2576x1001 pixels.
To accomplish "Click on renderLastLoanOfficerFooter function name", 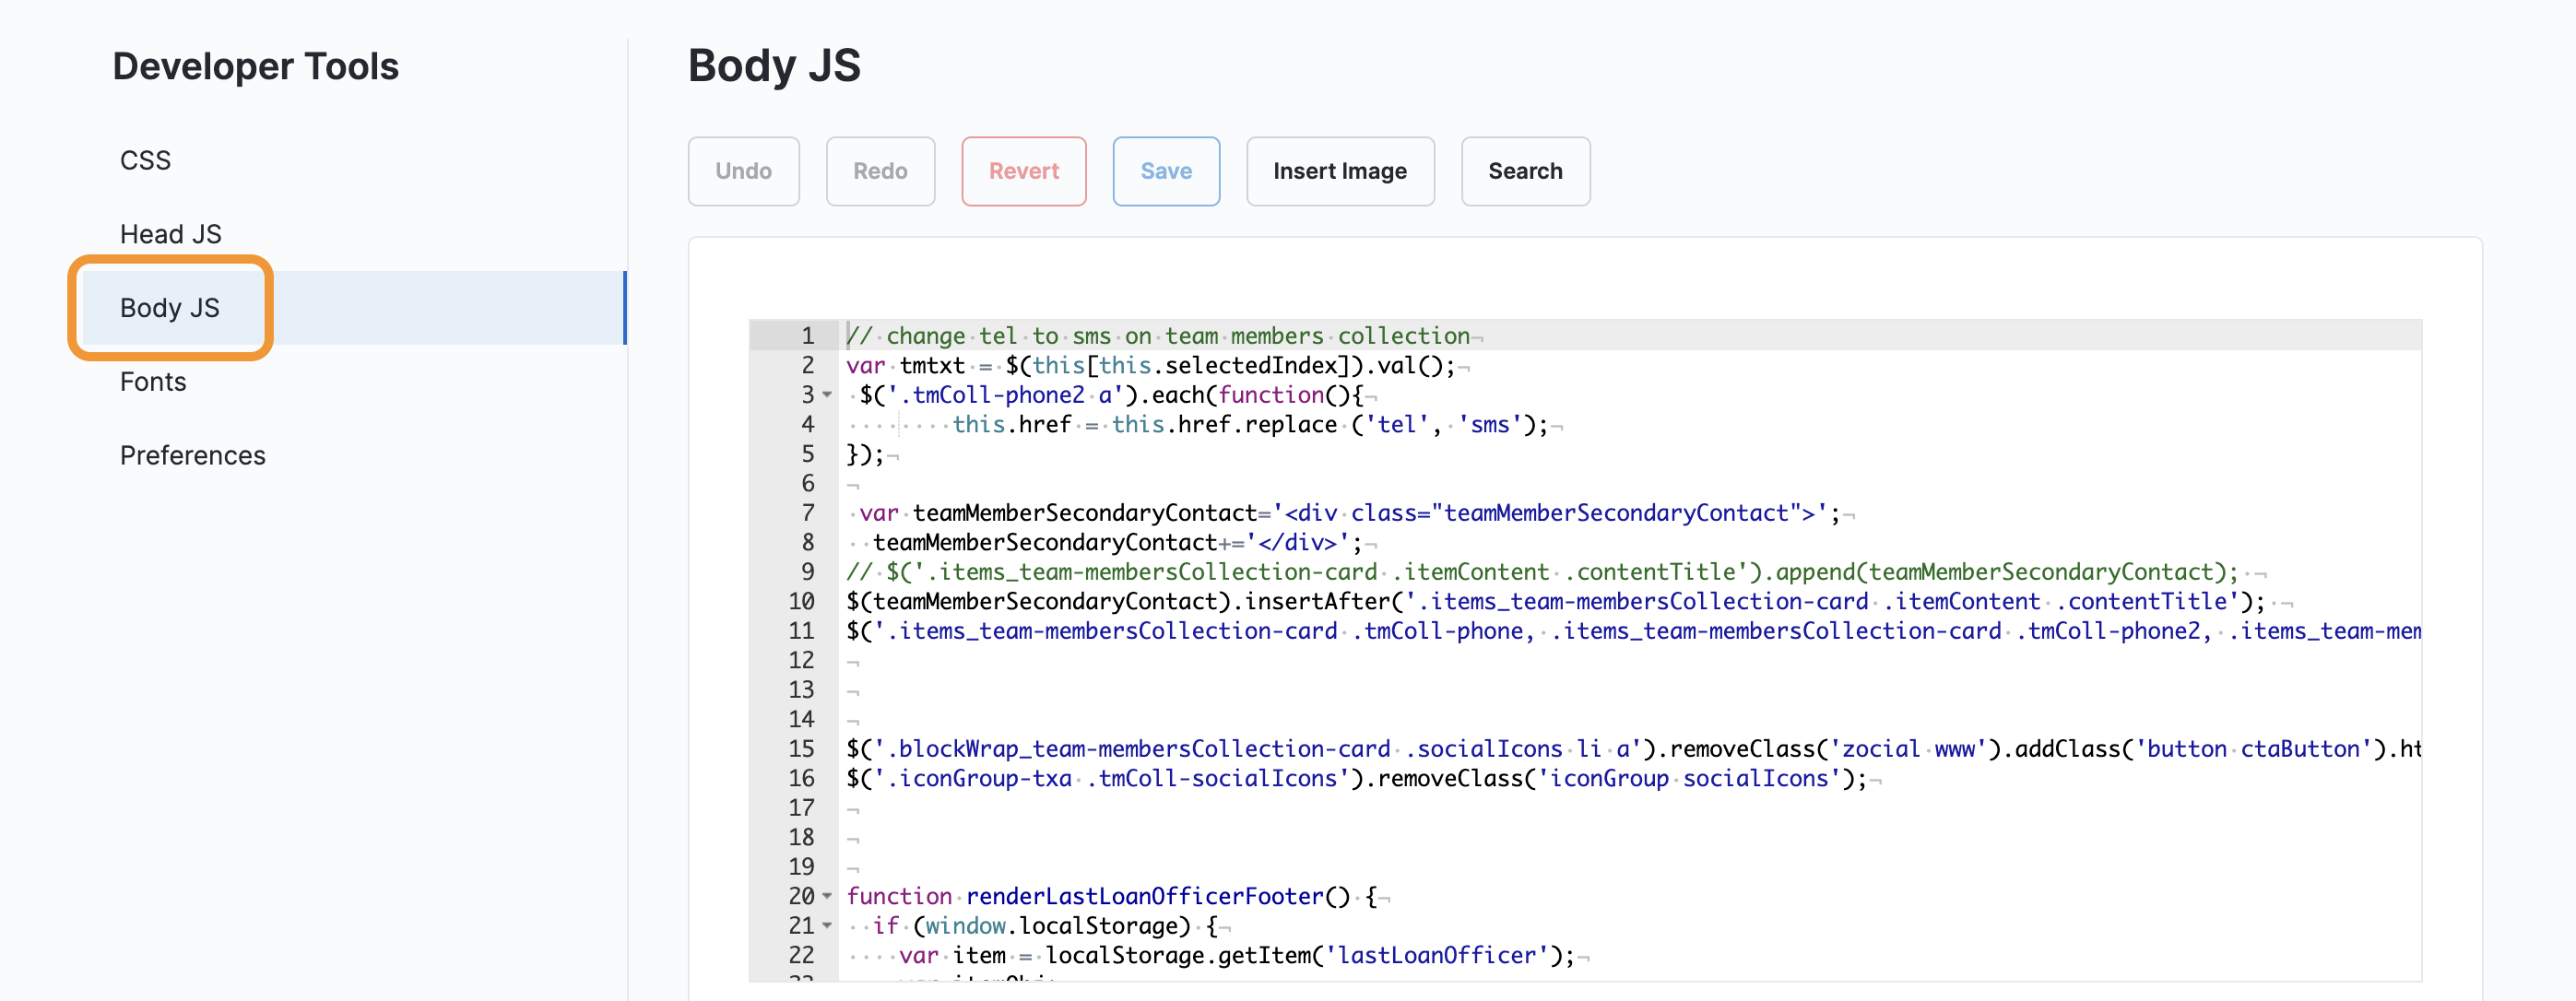I will (x=1144, y=896).
